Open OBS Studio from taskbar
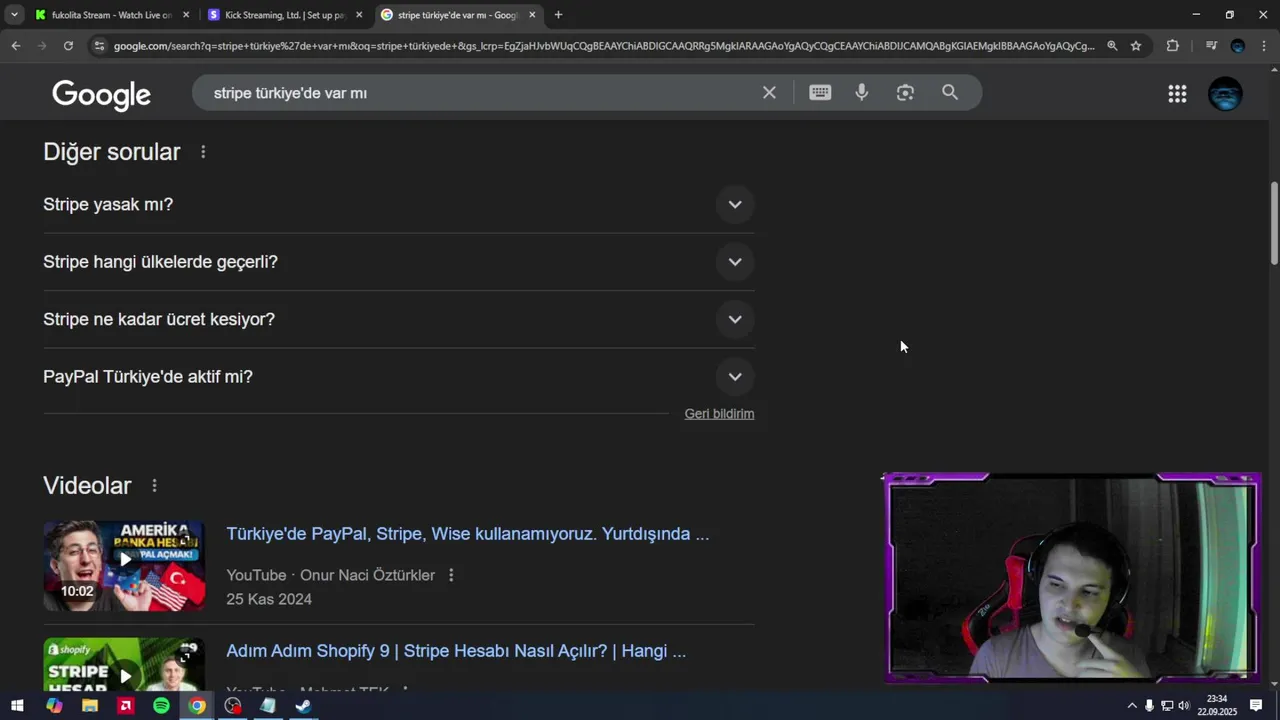 pos(233,706)
